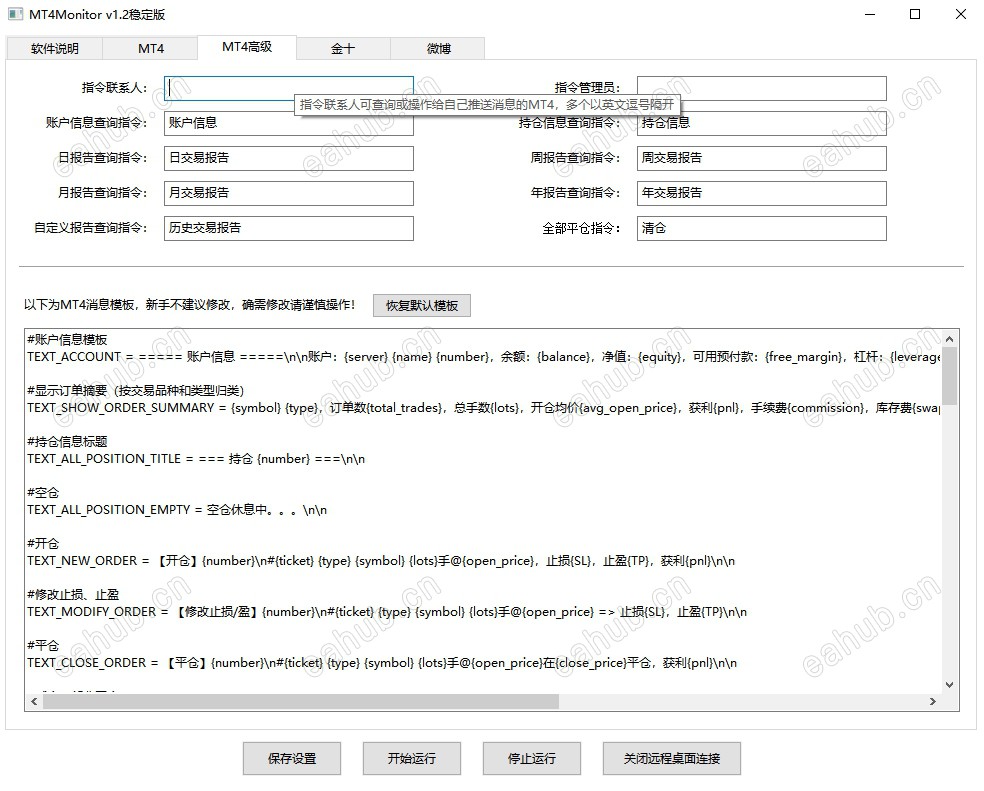Minimize the MT4Monitor window
Image resolution: width=984 pixels, height=791 pixels.
tap(870, 14)
